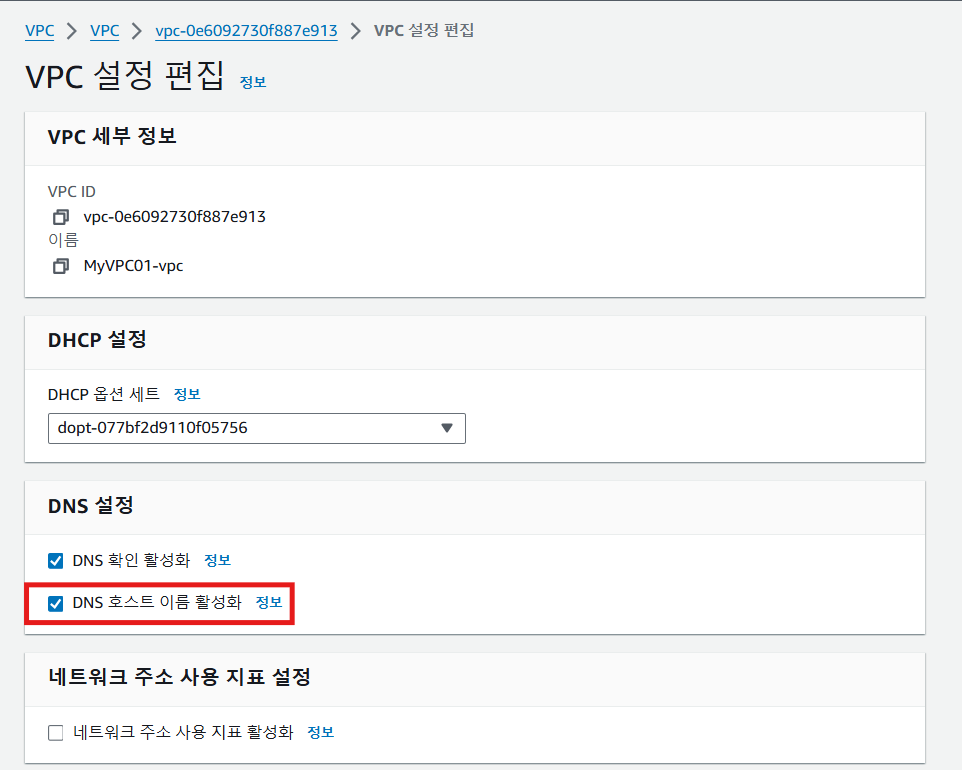The height and width of the screenshot is (770, 962).
Task: Click the VPC ID text vpc-0e6092730f887e913 in details
Action: pyautogui.click(x=174, y=217)
